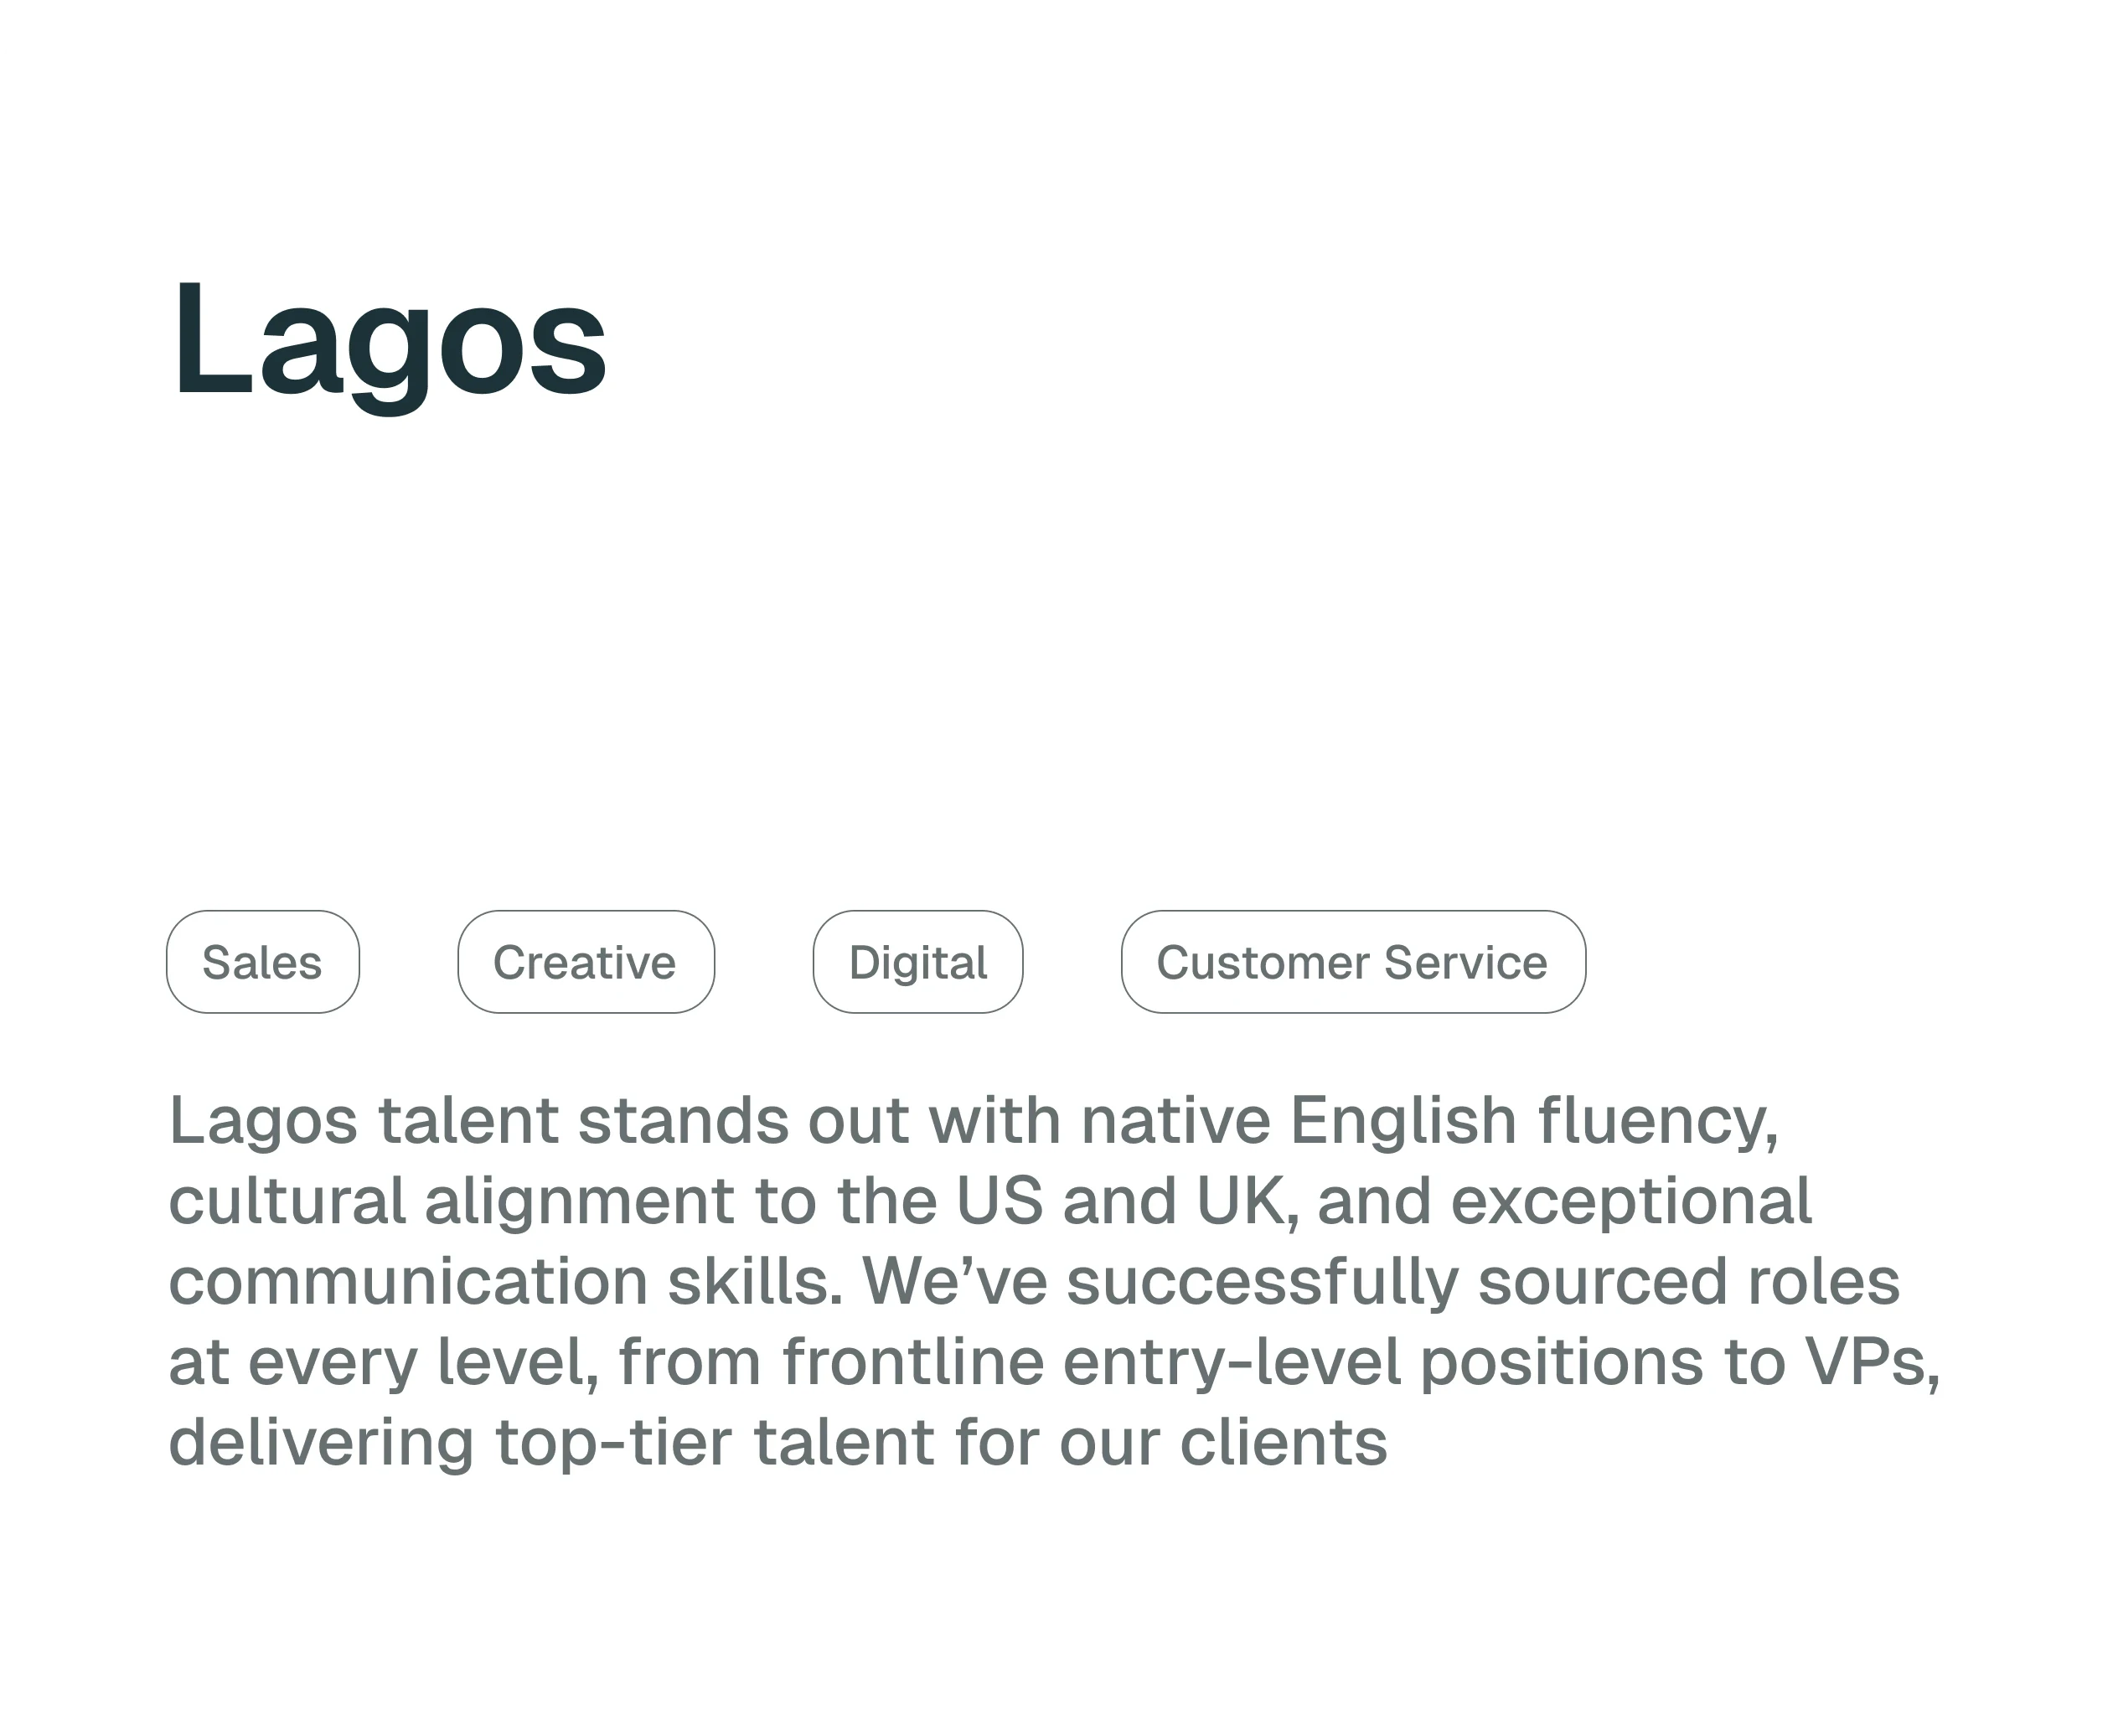Click the Customer Service tag pill
This screenshot has height=1736, width=2118.
tap(1353, 962)
